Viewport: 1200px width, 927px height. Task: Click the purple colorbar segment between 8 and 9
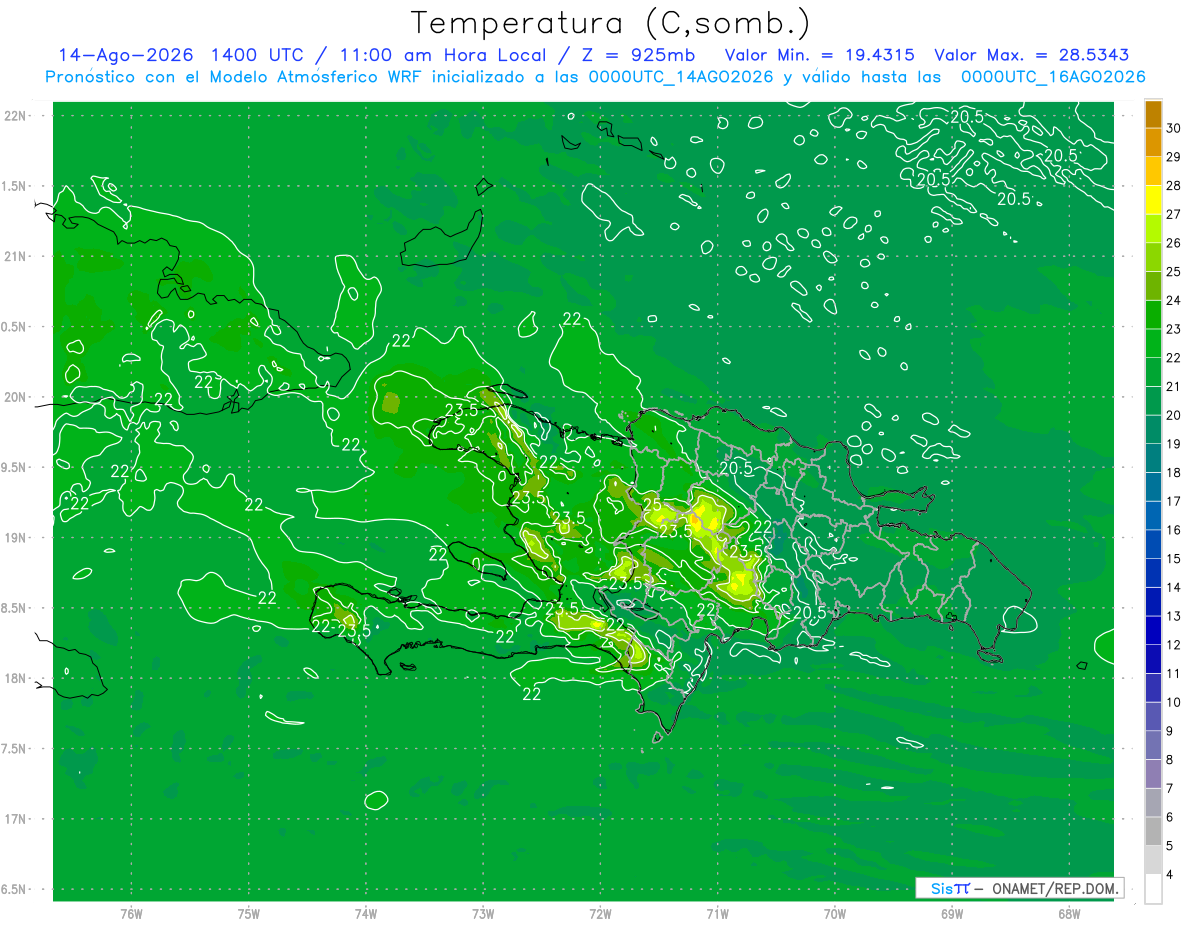[x=1153, y=745]
